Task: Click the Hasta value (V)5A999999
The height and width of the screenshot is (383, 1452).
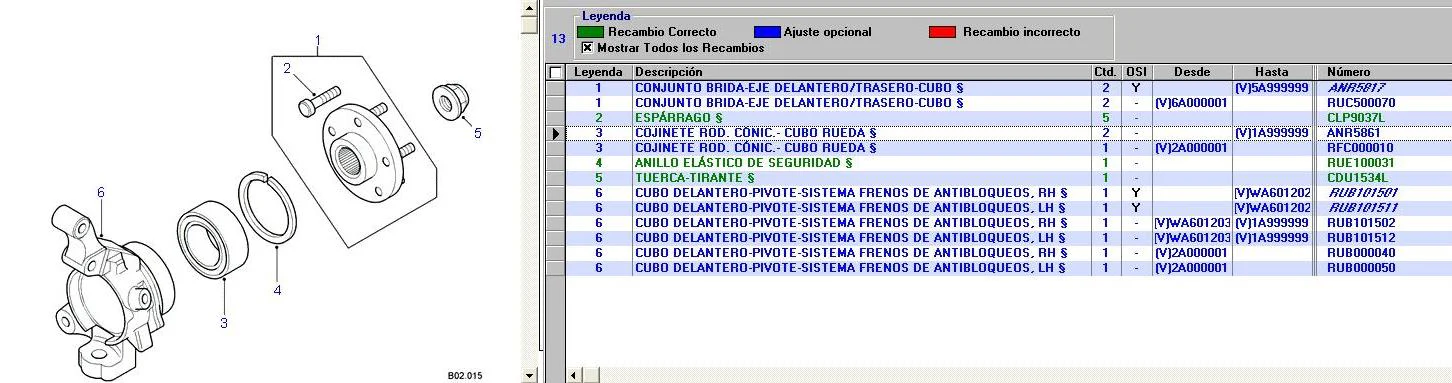Action: pos(1271,88)
